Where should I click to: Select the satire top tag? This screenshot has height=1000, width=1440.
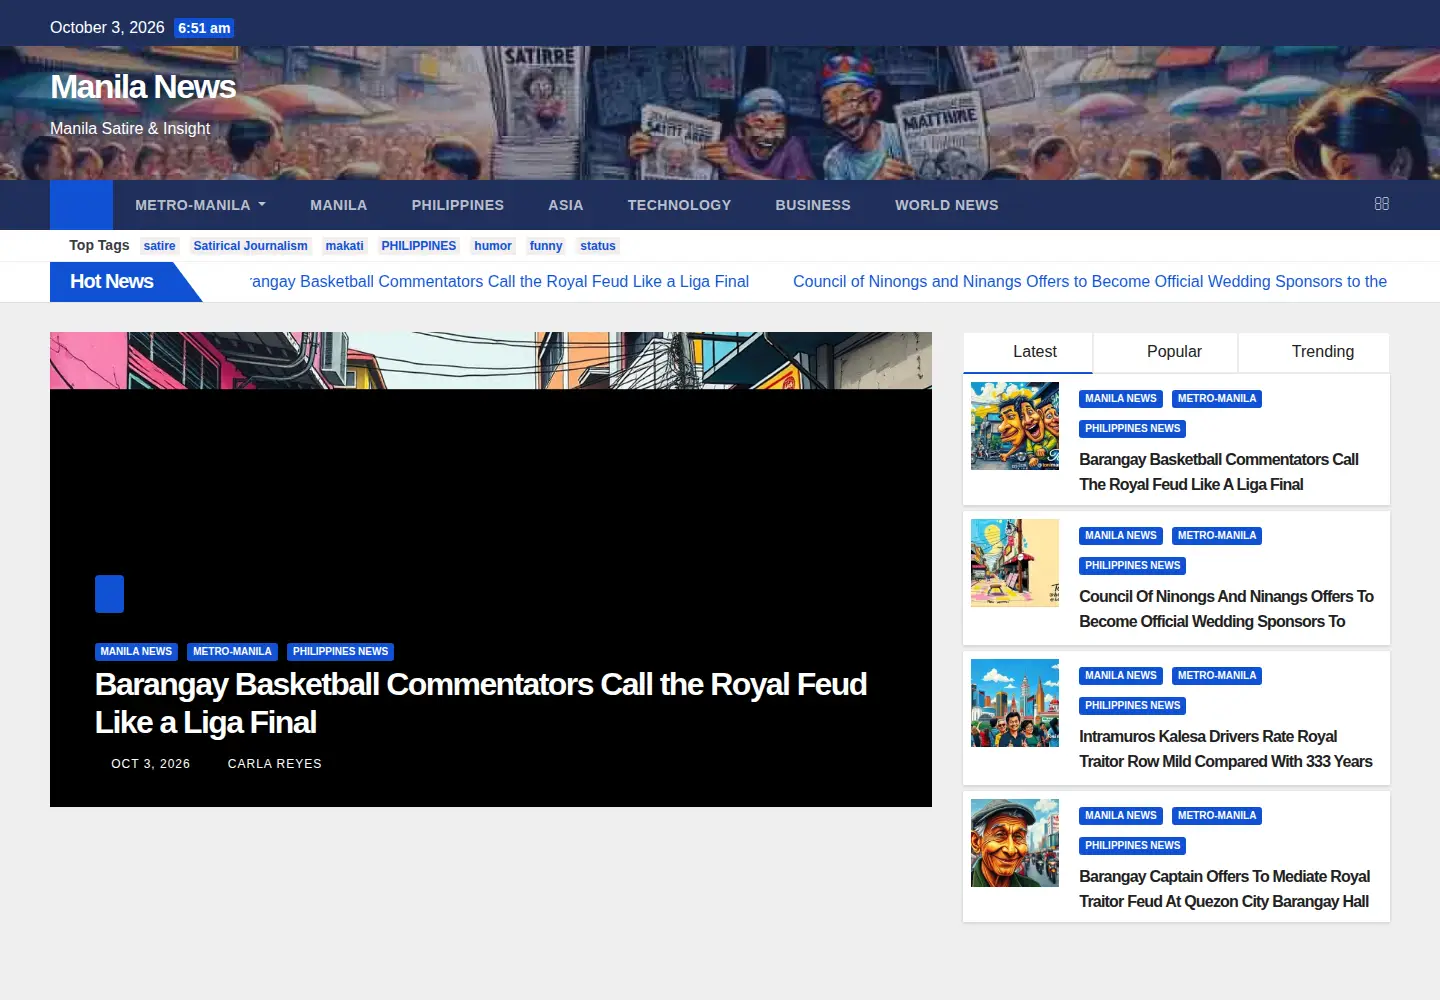[x=160, y=246]
